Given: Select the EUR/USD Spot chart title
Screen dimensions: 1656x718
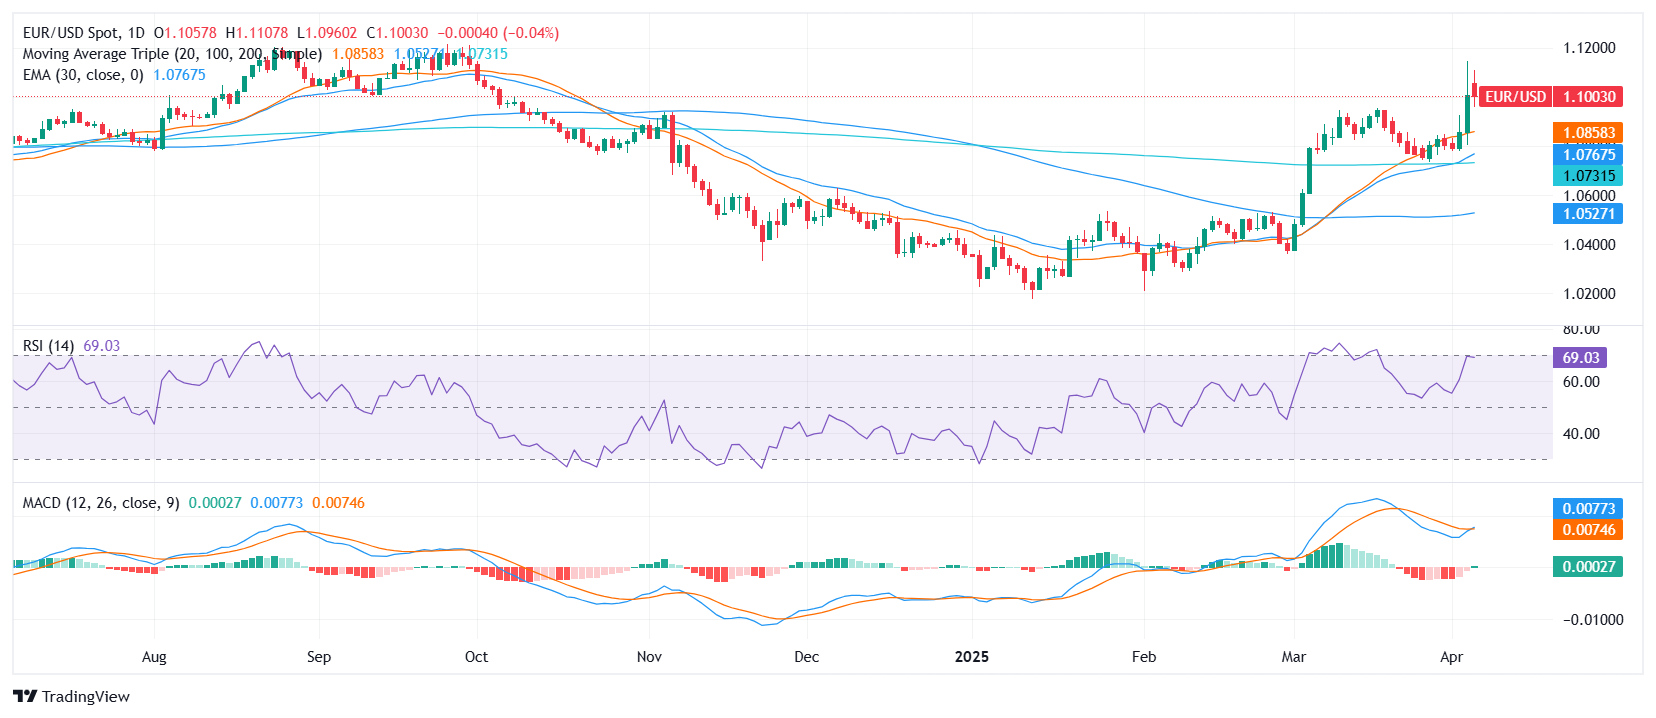Looking at the screenshot, I should (84, 33).
